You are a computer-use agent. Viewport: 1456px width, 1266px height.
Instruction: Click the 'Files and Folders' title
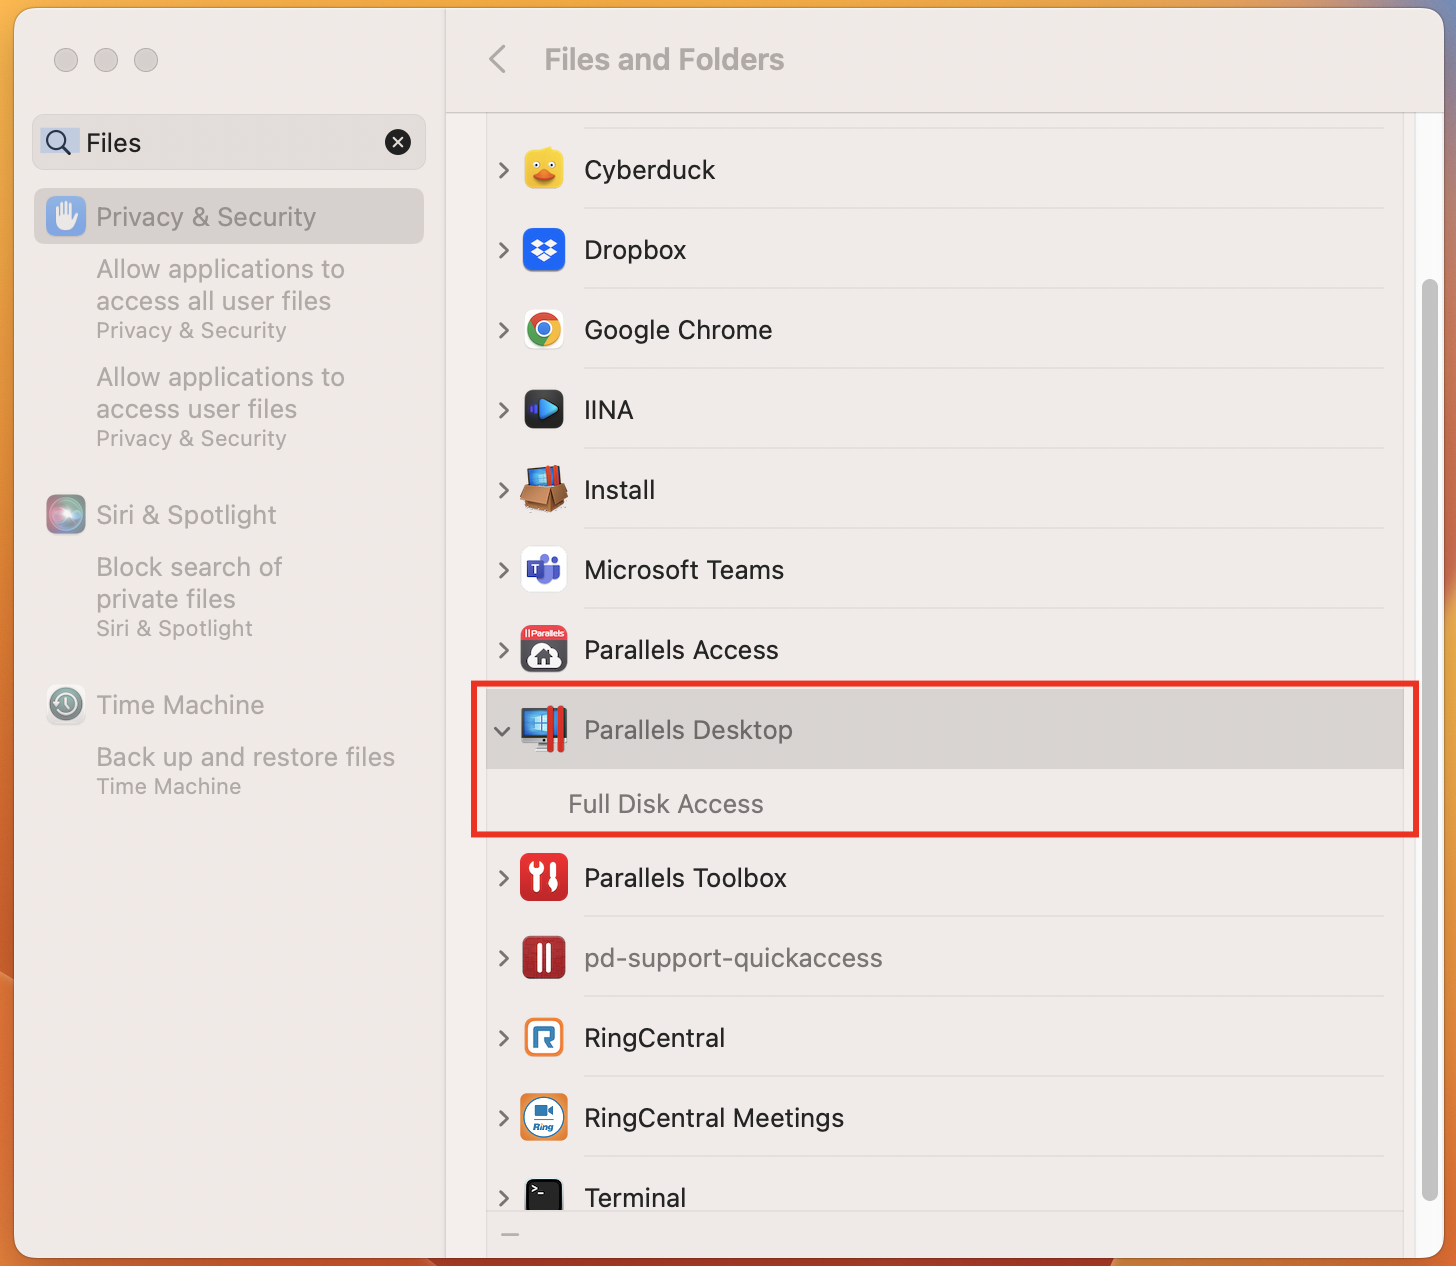click(x=664, y=59)
